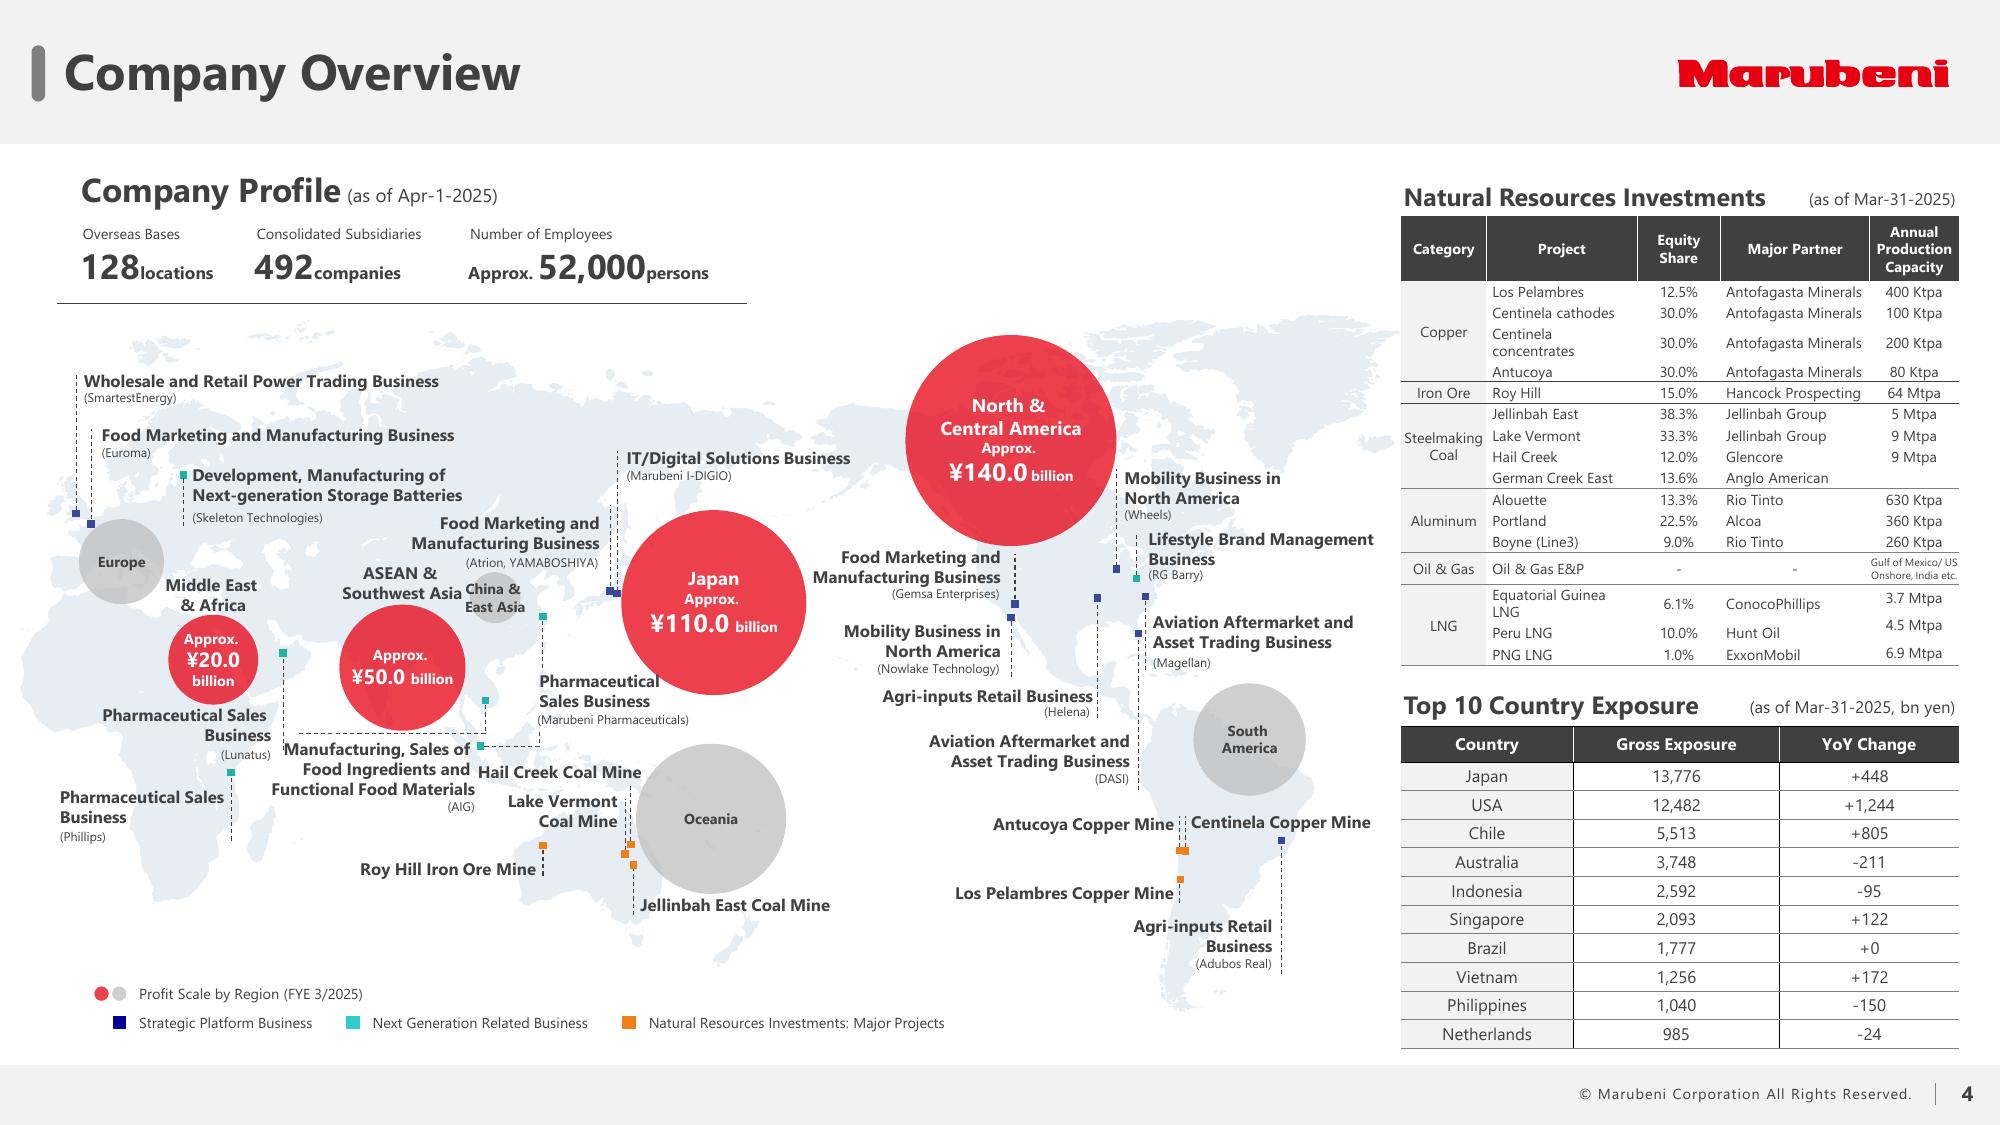Click the "Company Overview" slide title
Viewport: 2001px width, 1125px height.
tap(292, 73)
